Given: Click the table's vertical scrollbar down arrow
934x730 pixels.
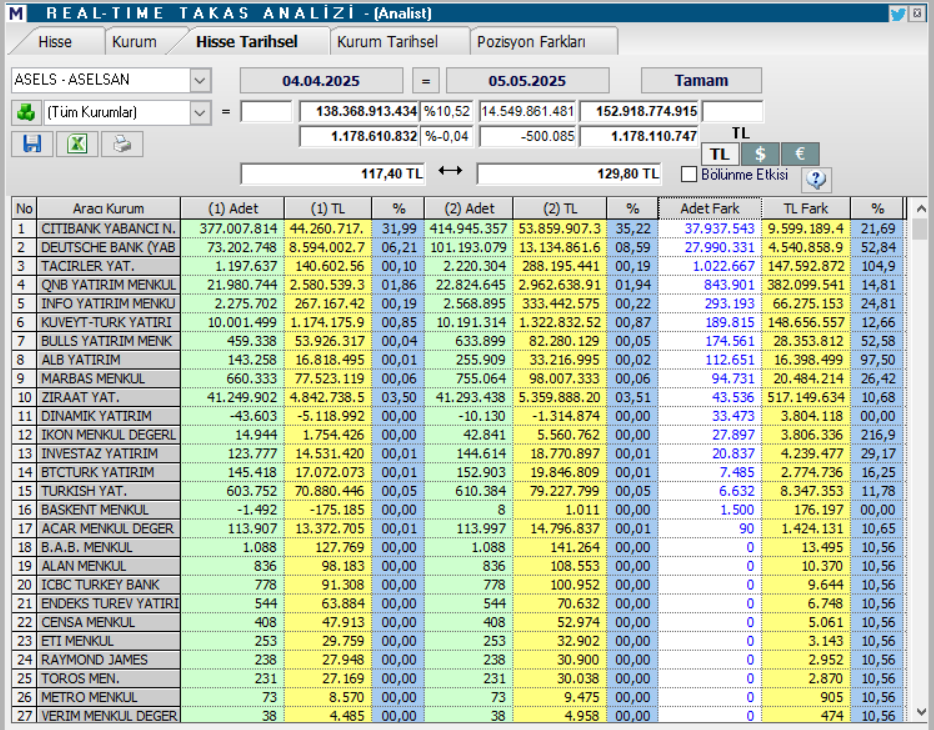Looking at the screenshot, I should point(919,711).
